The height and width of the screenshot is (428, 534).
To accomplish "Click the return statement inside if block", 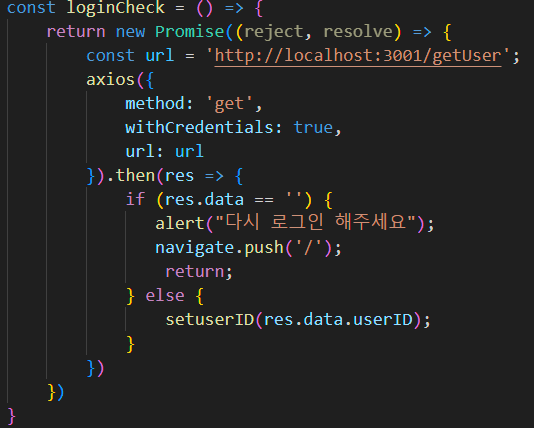I will [x=194, y=272].
